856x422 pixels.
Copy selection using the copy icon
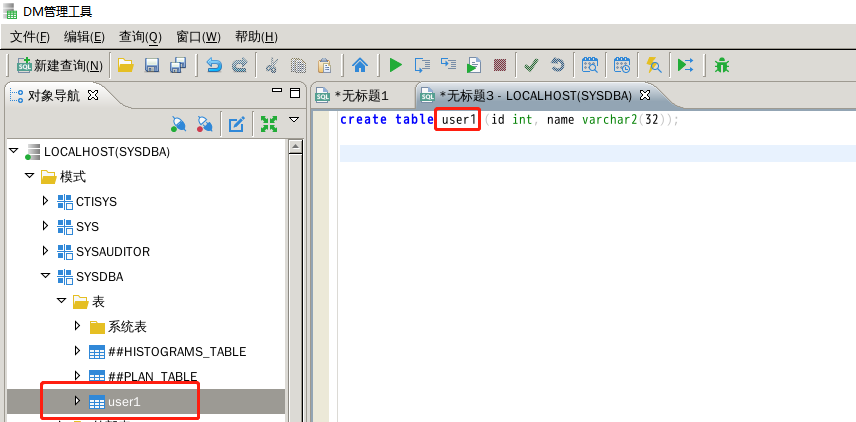298,66
